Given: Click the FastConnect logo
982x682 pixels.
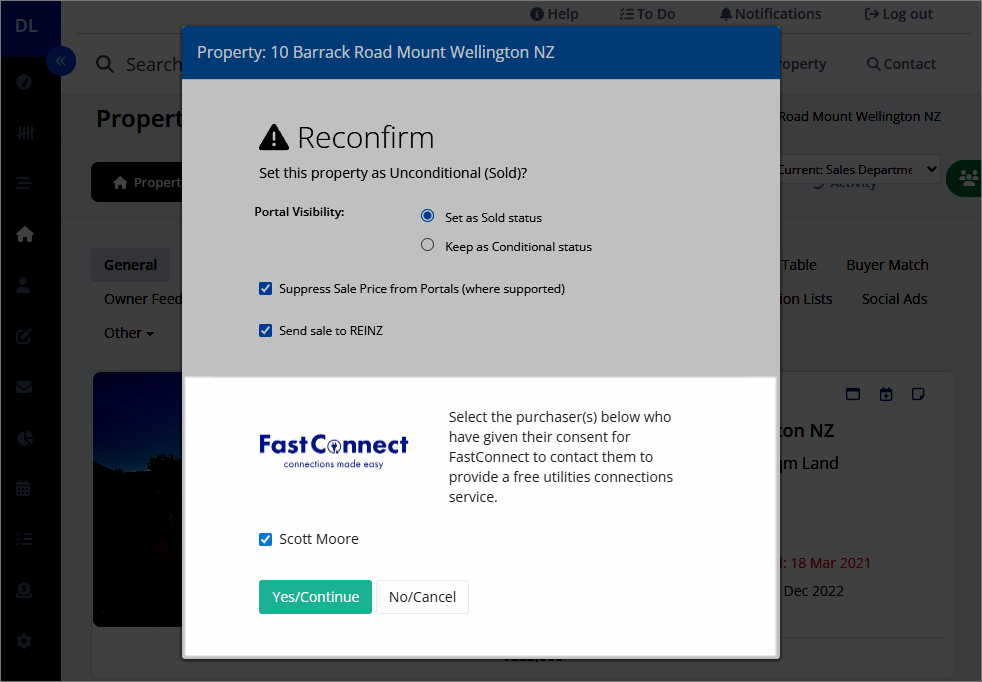Looking at the screenshot, I should pyautogui.click(x=333, y=452).
